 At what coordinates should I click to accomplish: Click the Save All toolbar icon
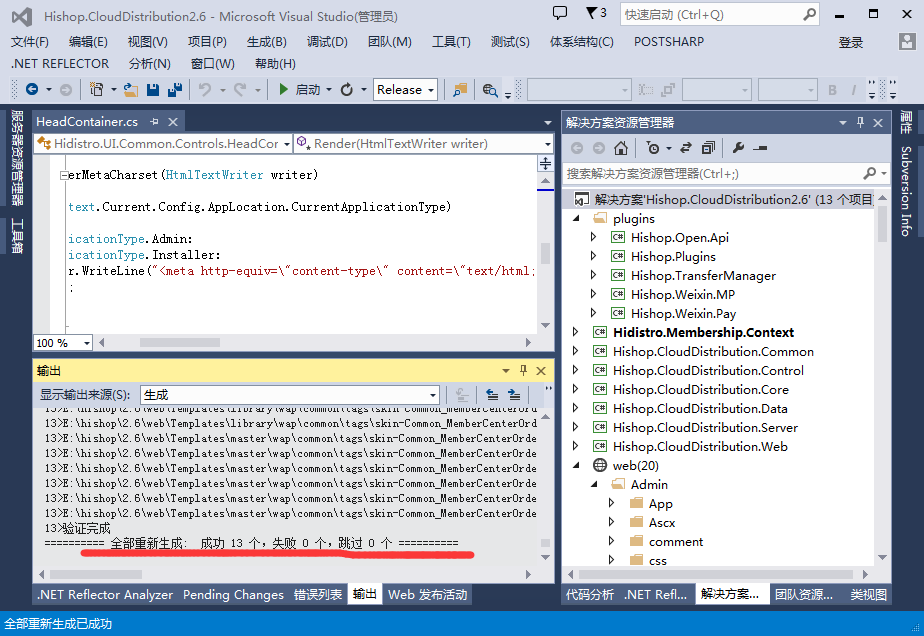pyautogui.click(x=175, y=90)
